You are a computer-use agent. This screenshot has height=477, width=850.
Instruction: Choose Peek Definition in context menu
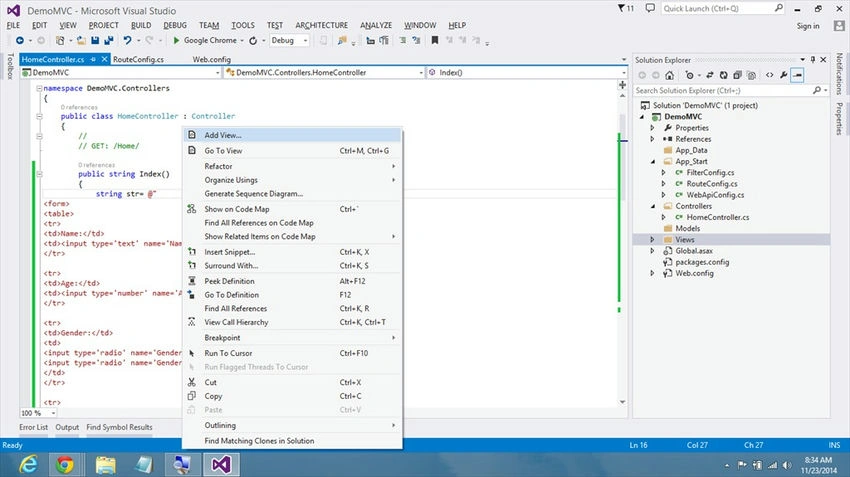click(x=292, y=281)
